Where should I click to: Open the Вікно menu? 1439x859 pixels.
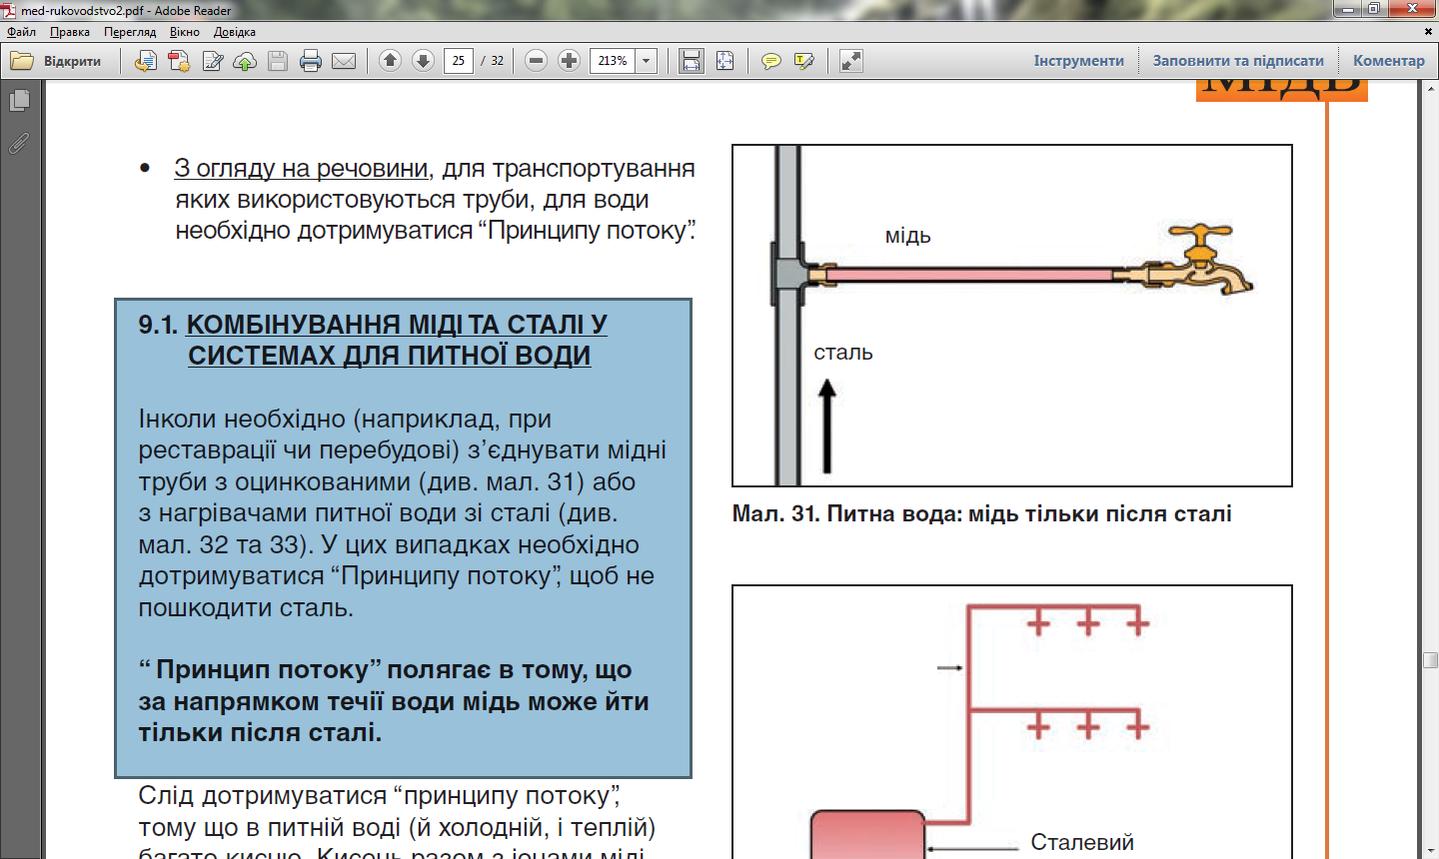(185, 32)
